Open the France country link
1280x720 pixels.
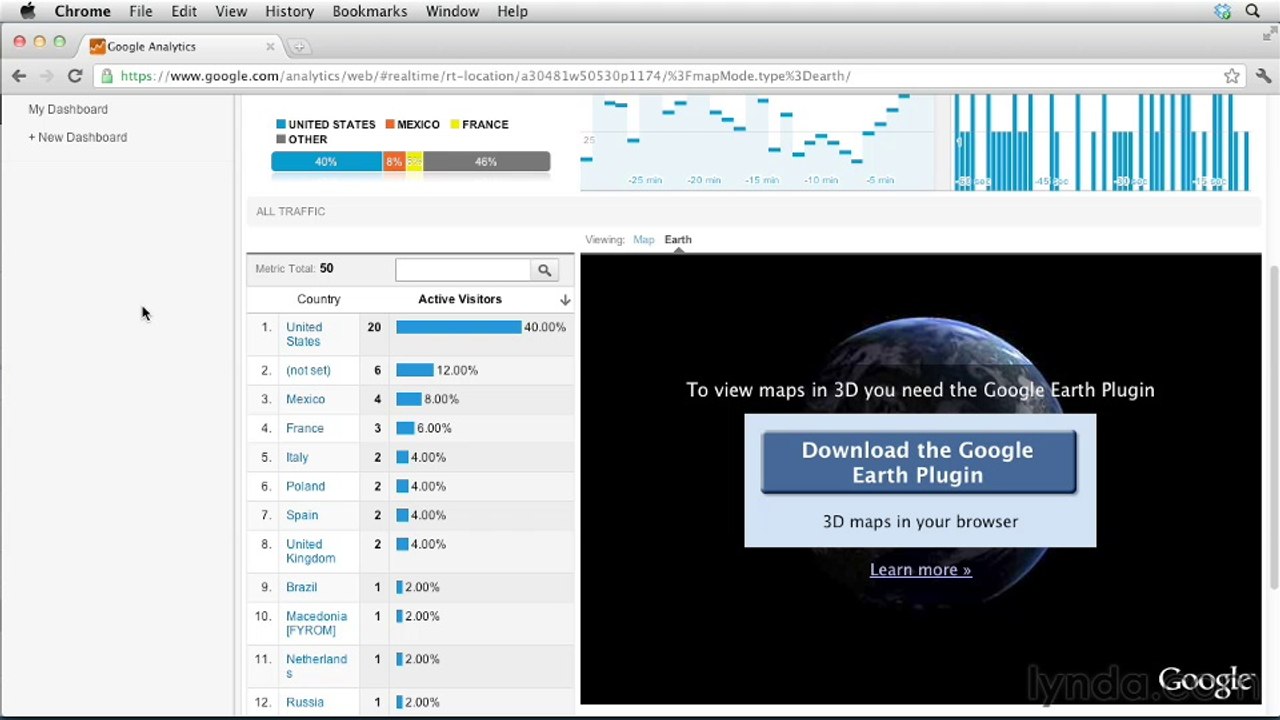pyautogui.click(x=305, y=428)
